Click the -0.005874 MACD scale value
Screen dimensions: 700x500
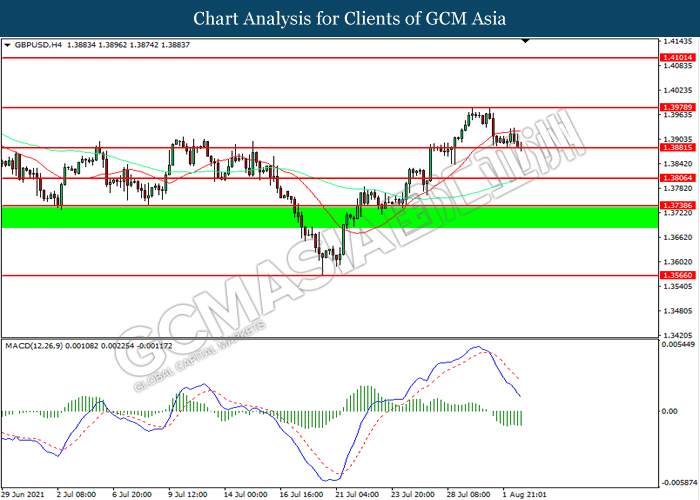pyautogui.click(x=679, y=481)
